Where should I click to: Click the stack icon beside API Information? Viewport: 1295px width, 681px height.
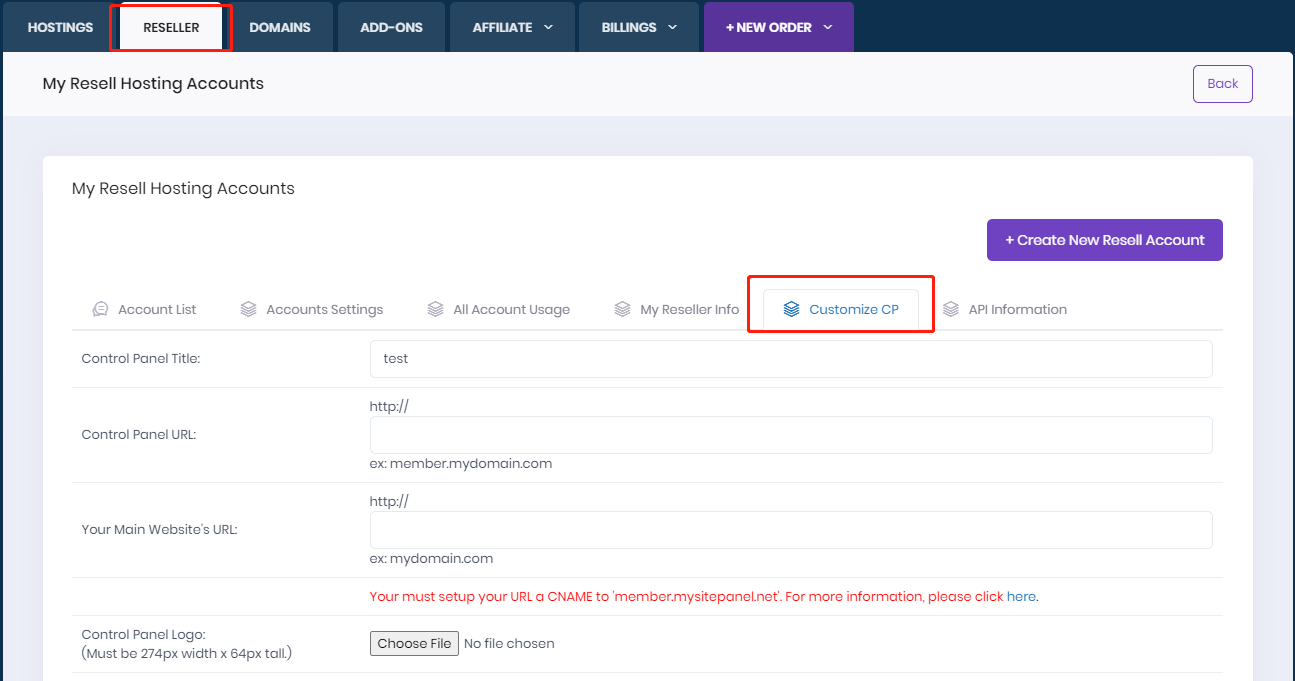click(951, 310)
